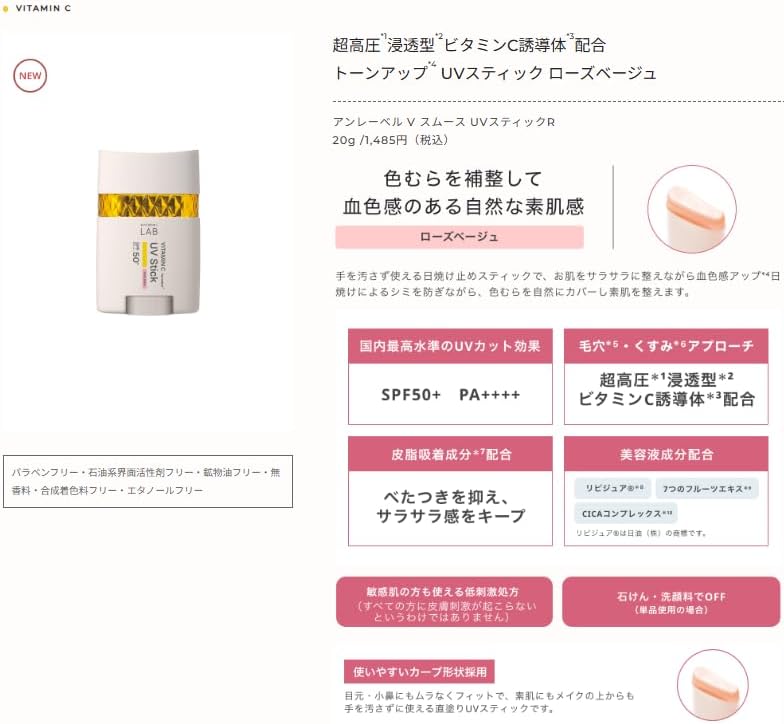This screenshot has width=784, height=724.
Task: Select the 毛穴・くすみアプローチ header
Action: pos(666,346)
